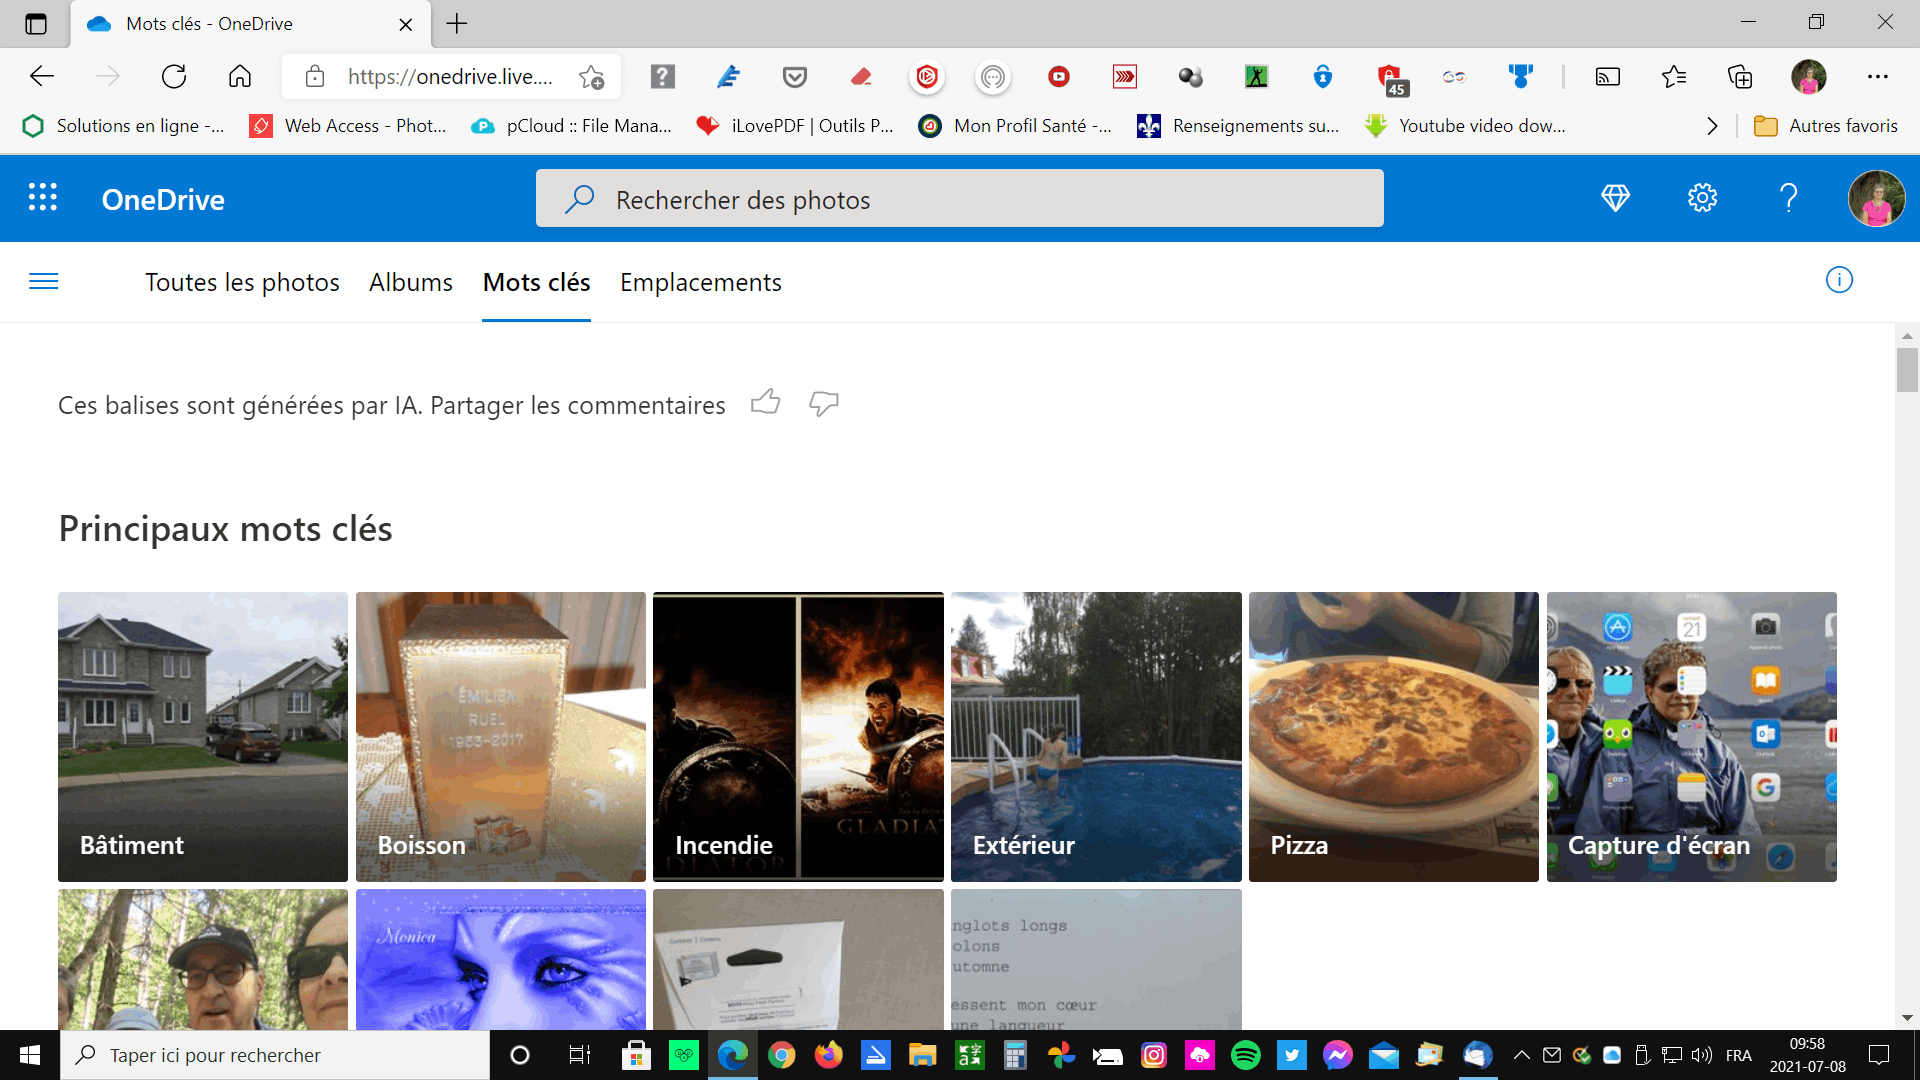Select the Mots clés tab
1920x1080 pixels.
[536, 283]
